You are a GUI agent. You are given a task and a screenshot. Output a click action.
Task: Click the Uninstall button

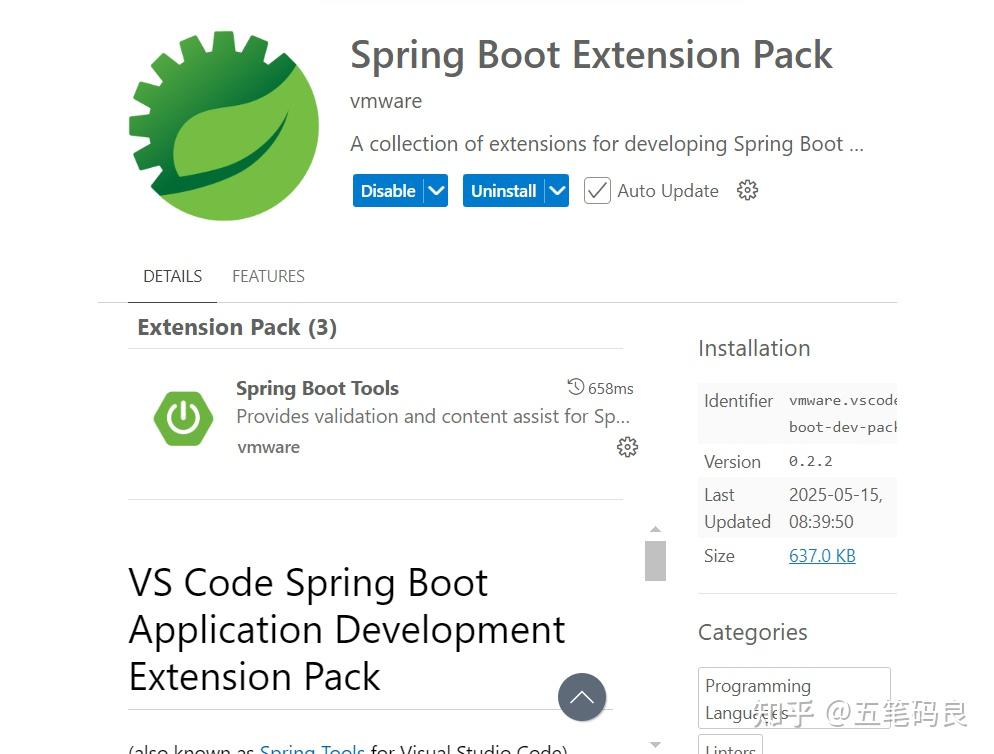pos(503,191)
